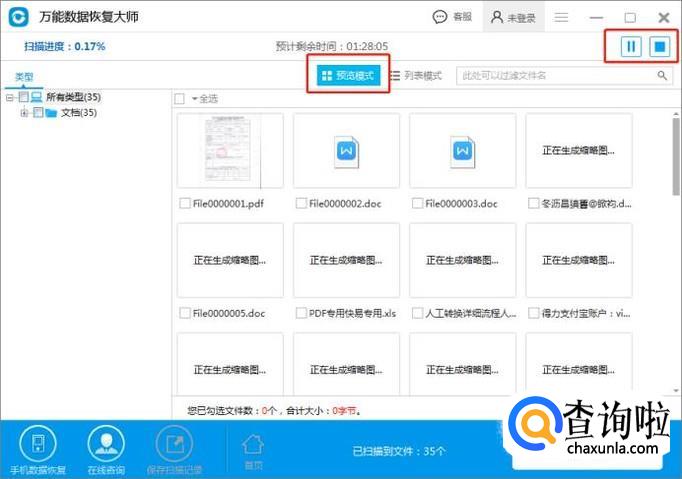The width and height of the screenshot is (682, 479).
Task: Select the PDF专用快易专用.xls thumbnail
Action: coord(347,260)
